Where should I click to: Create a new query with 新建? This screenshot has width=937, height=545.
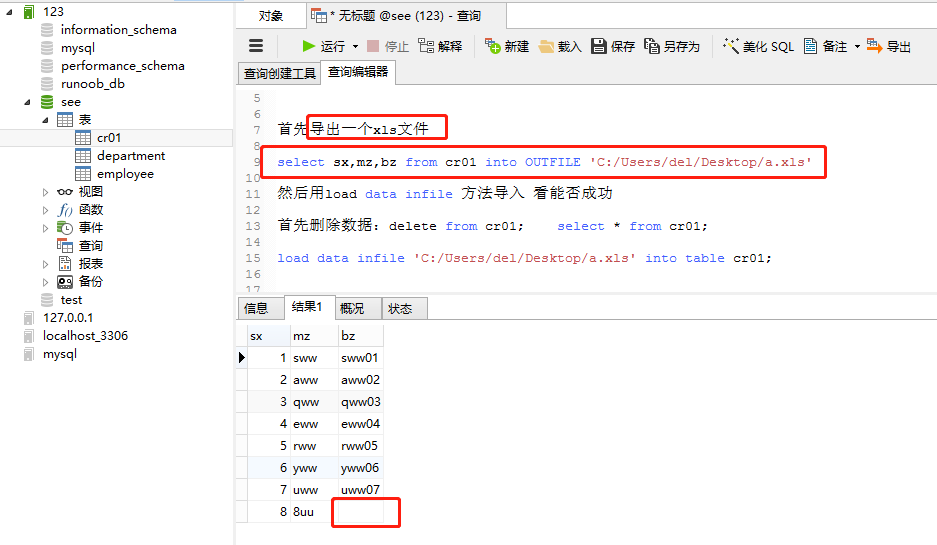point(507,46)
